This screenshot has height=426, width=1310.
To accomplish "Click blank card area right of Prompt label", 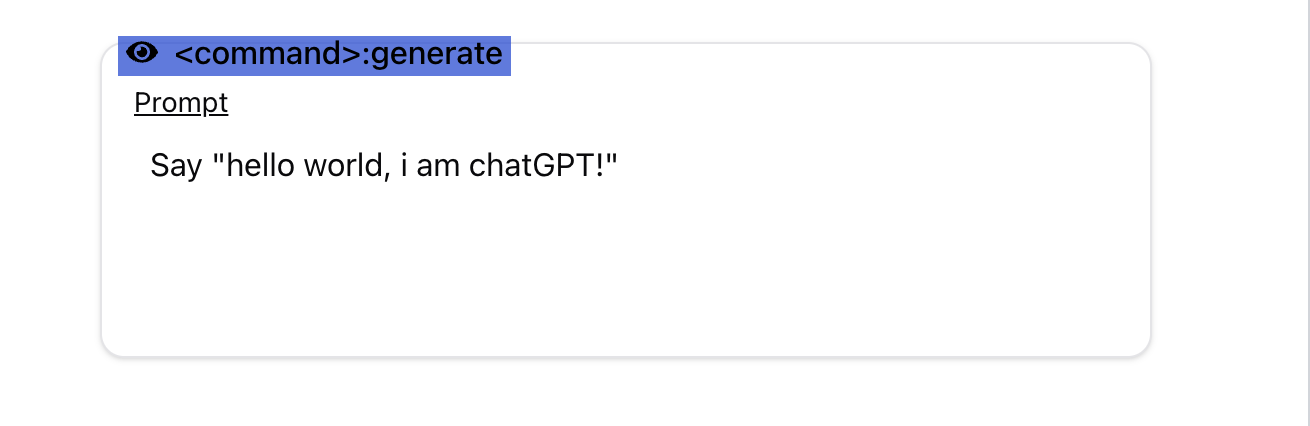I will [x=680, y=103].
